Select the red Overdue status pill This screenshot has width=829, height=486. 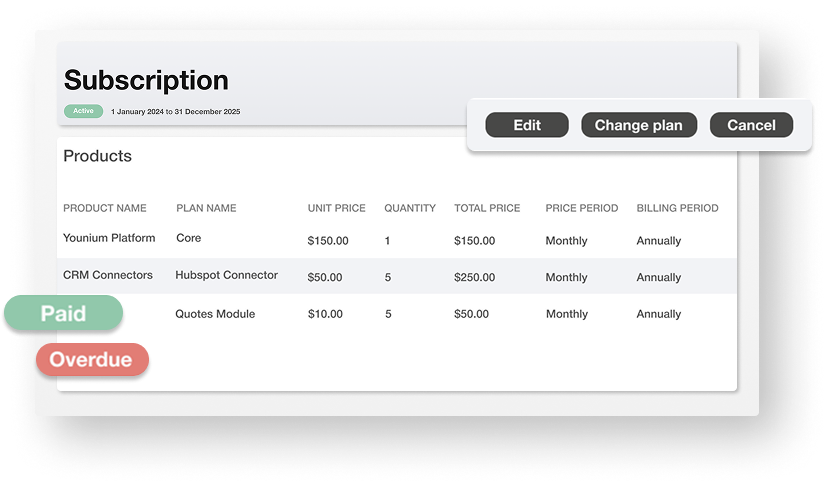click(91, 360)
